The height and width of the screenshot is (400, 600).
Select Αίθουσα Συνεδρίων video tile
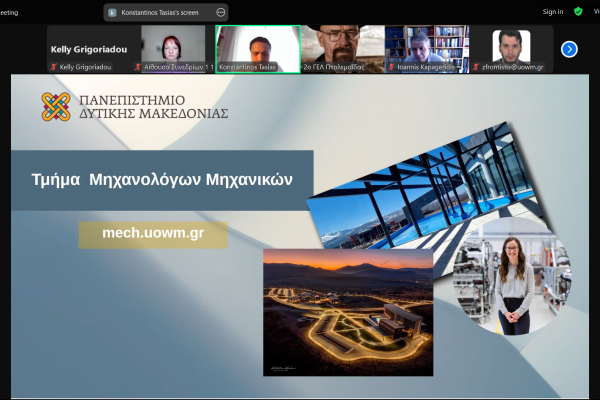(x=173, y=49)
